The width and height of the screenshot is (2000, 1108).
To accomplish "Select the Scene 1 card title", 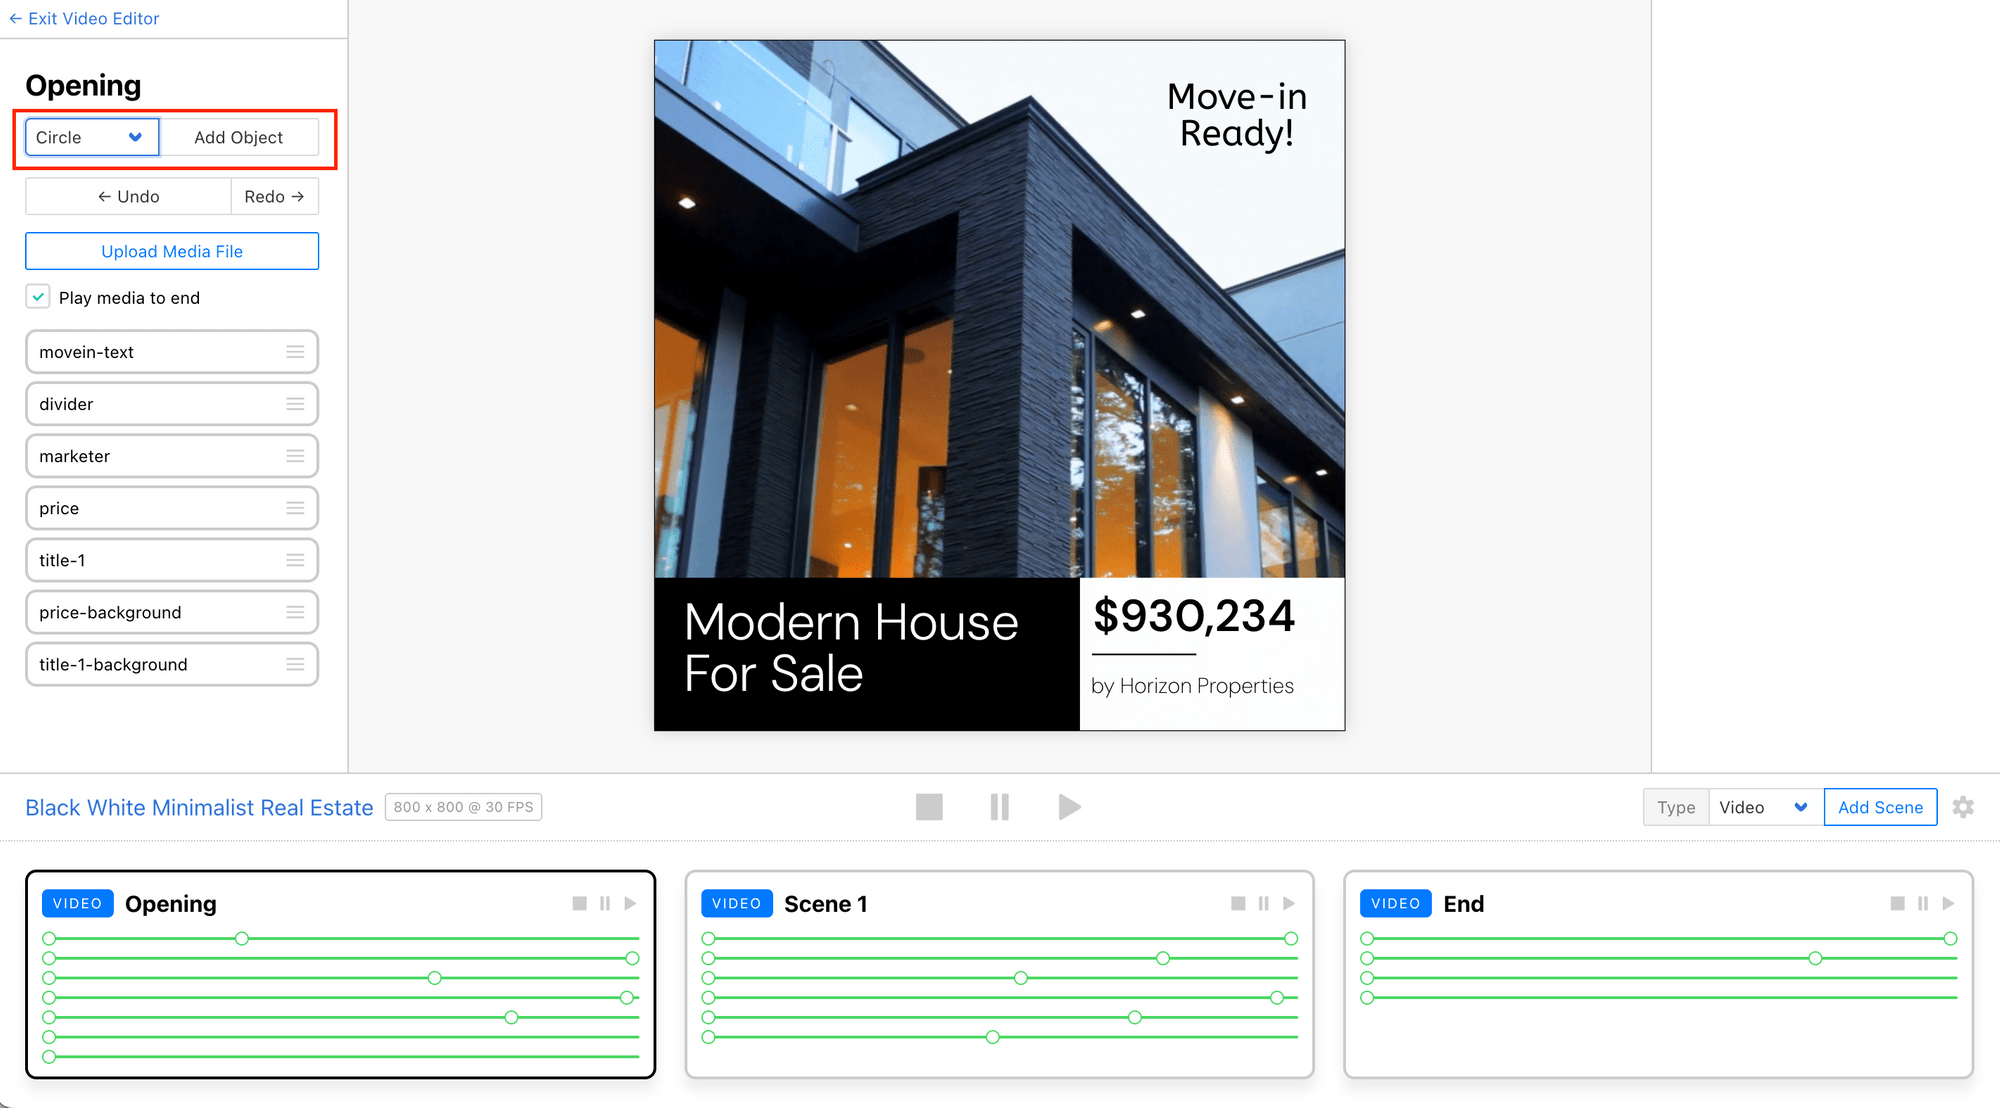I will click(826, 904).
